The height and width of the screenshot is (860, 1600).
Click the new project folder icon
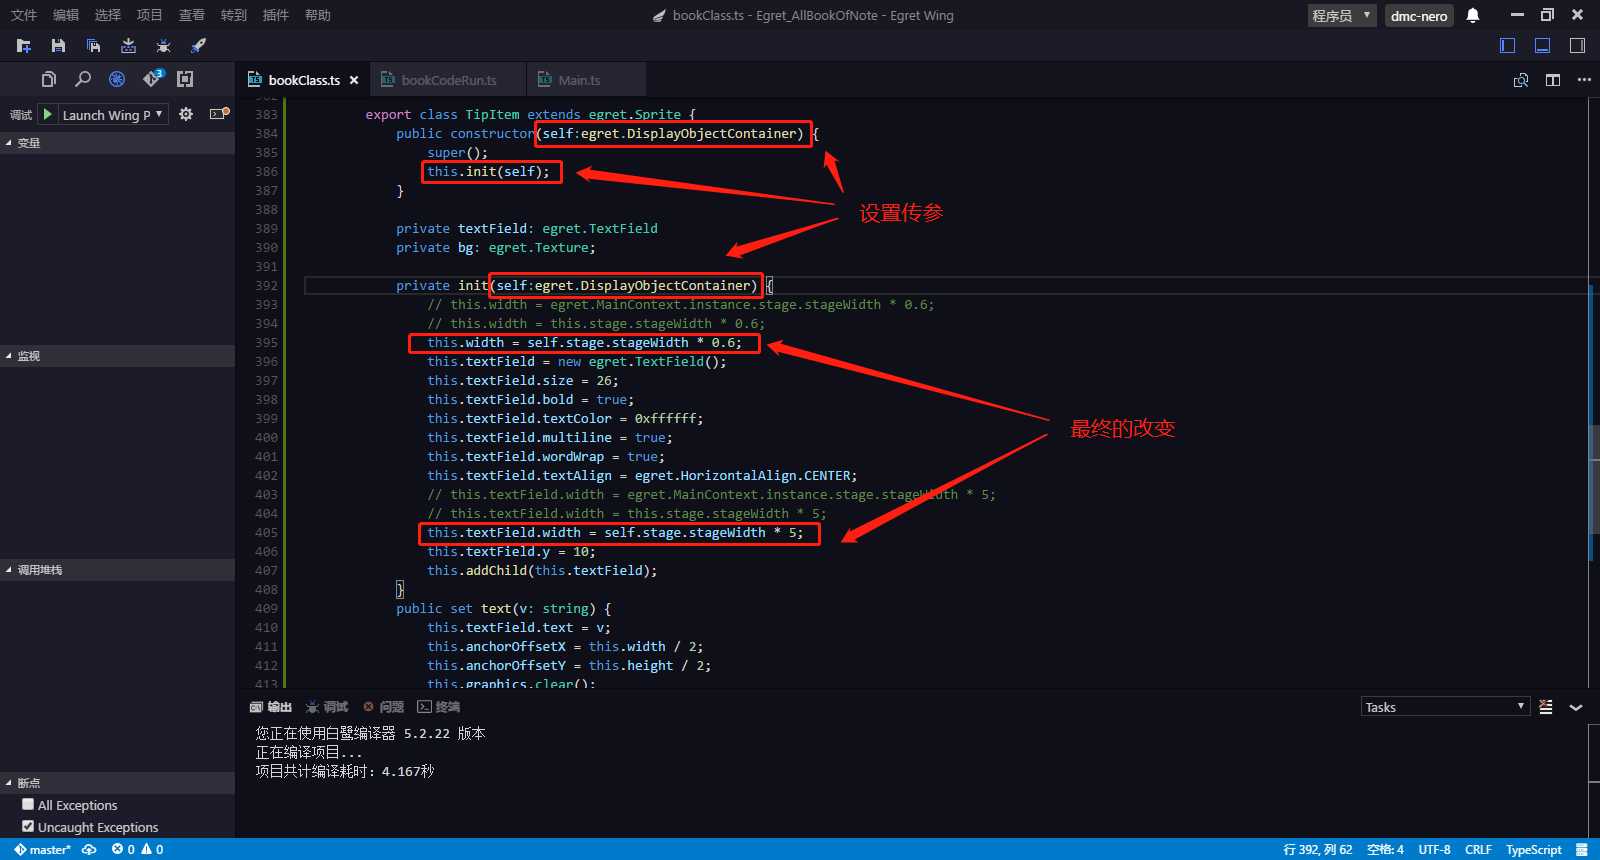pos(24,46)
